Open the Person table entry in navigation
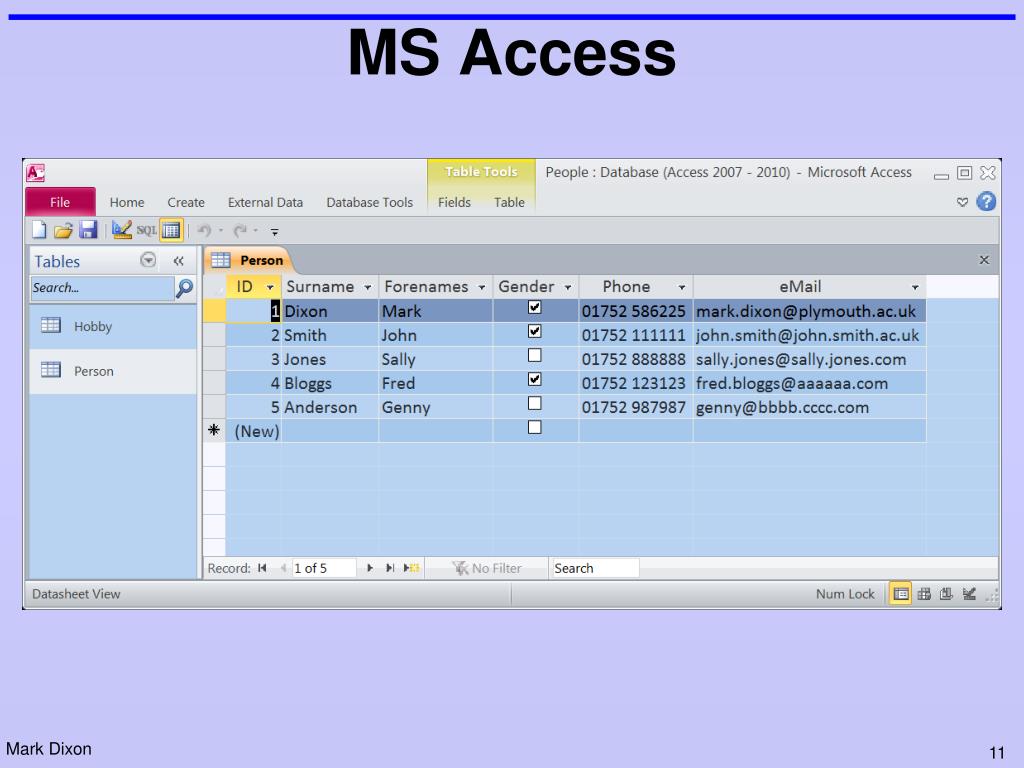The image size is (1024, 768). click(x=113, y=371)
